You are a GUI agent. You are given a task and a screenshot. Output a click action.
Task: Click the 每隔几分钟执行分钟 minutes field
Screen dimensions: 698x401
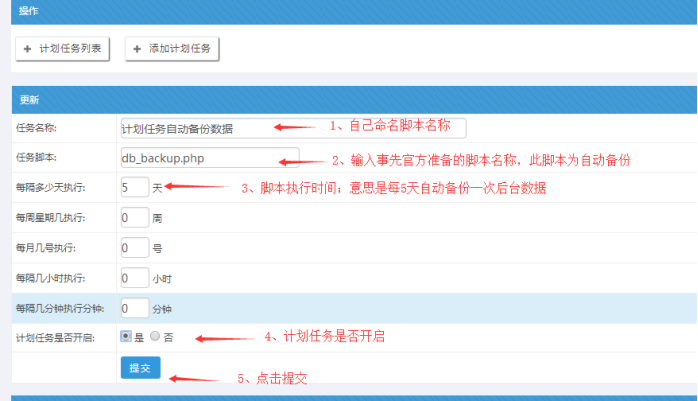(x=133, y=308)
